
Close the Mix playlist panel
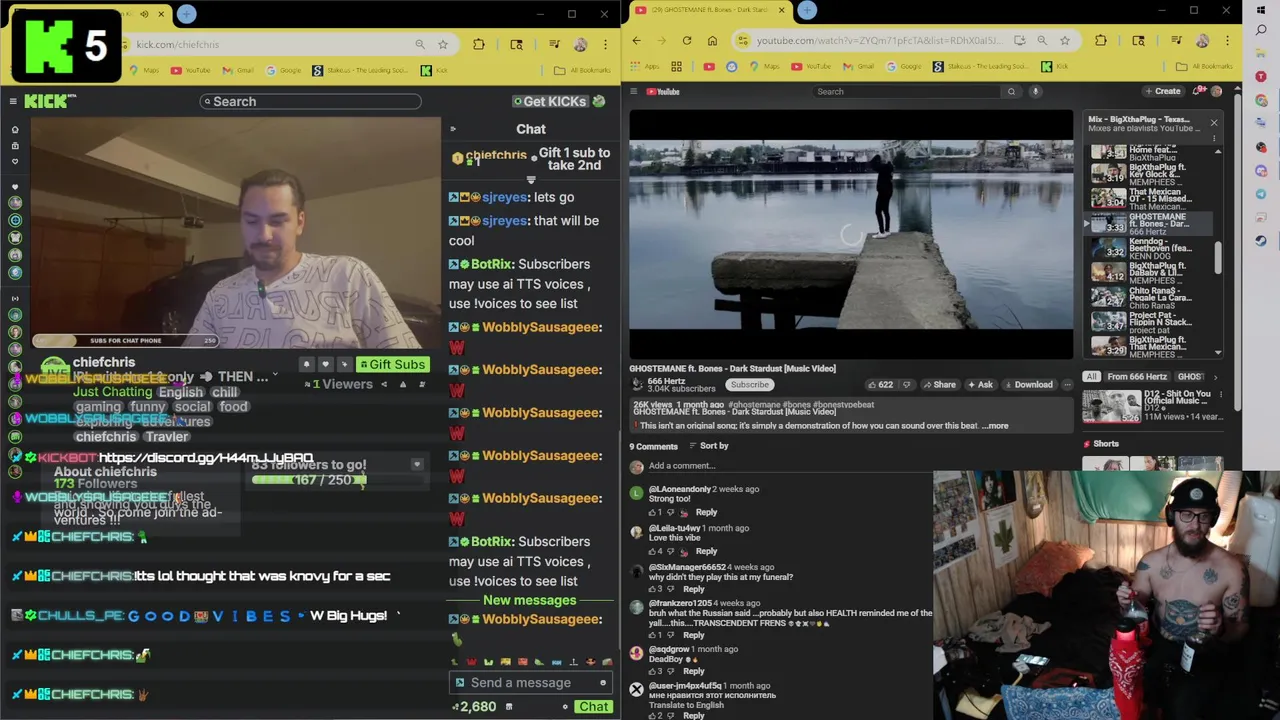click(1214, 123)
